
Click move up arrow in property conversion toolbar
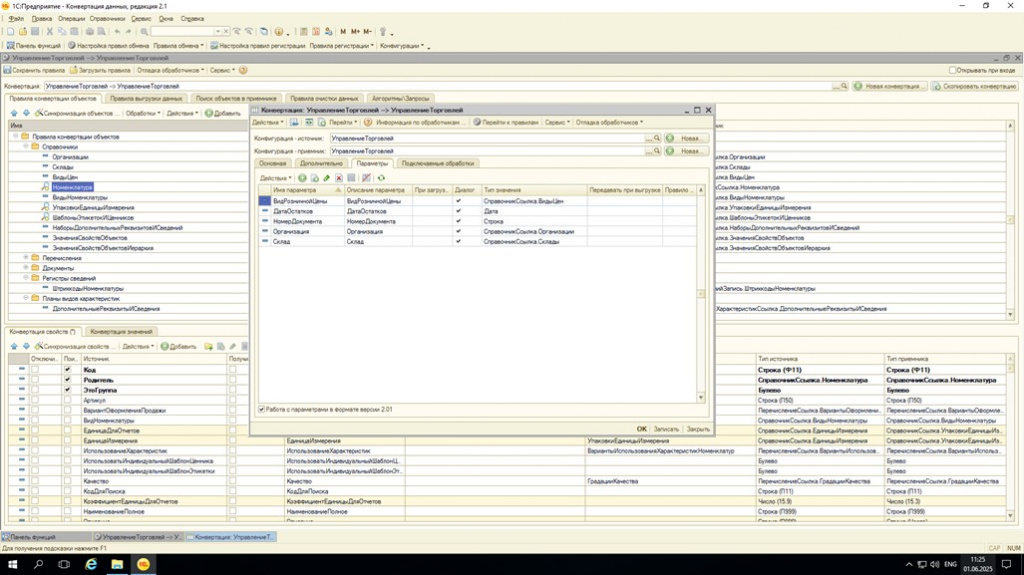tap(14, 346)
